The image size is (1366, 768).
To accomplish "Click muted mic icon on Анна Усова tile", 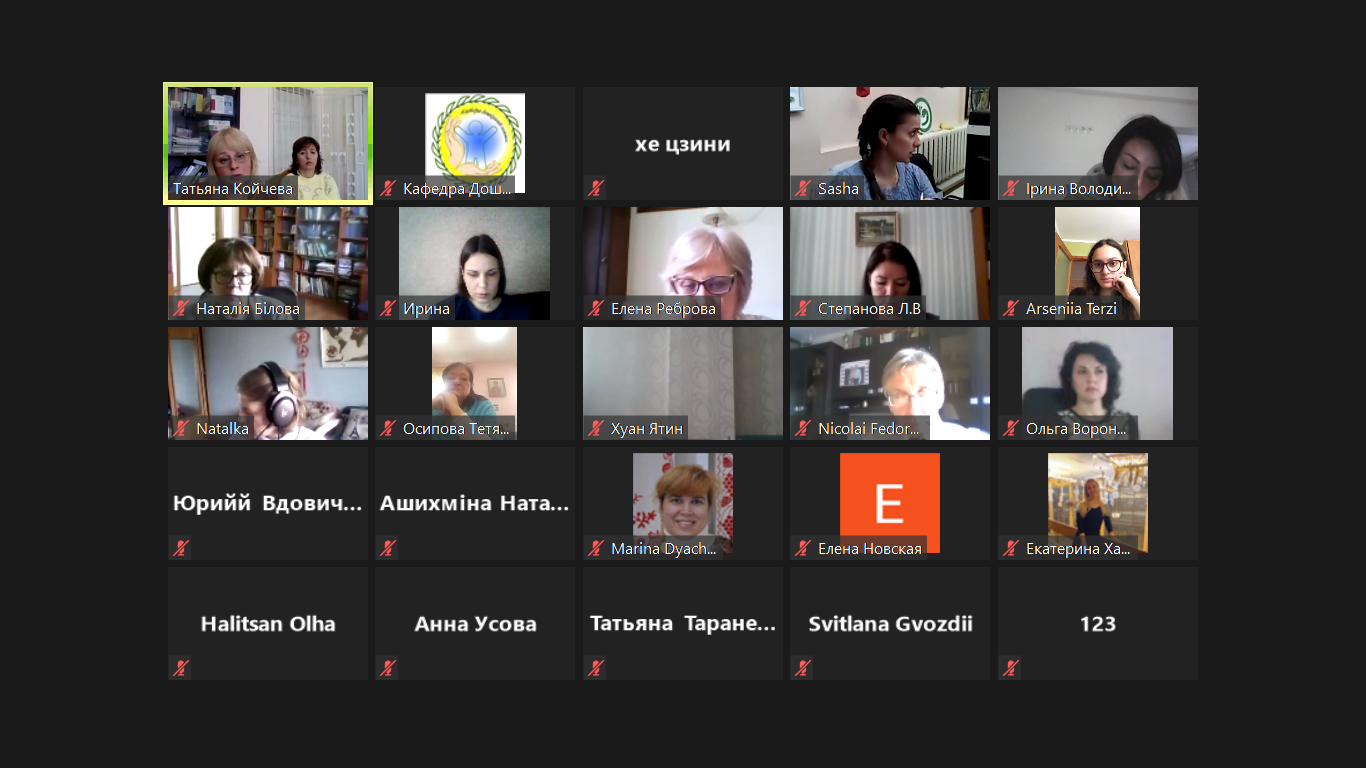I will click(388, 668).
